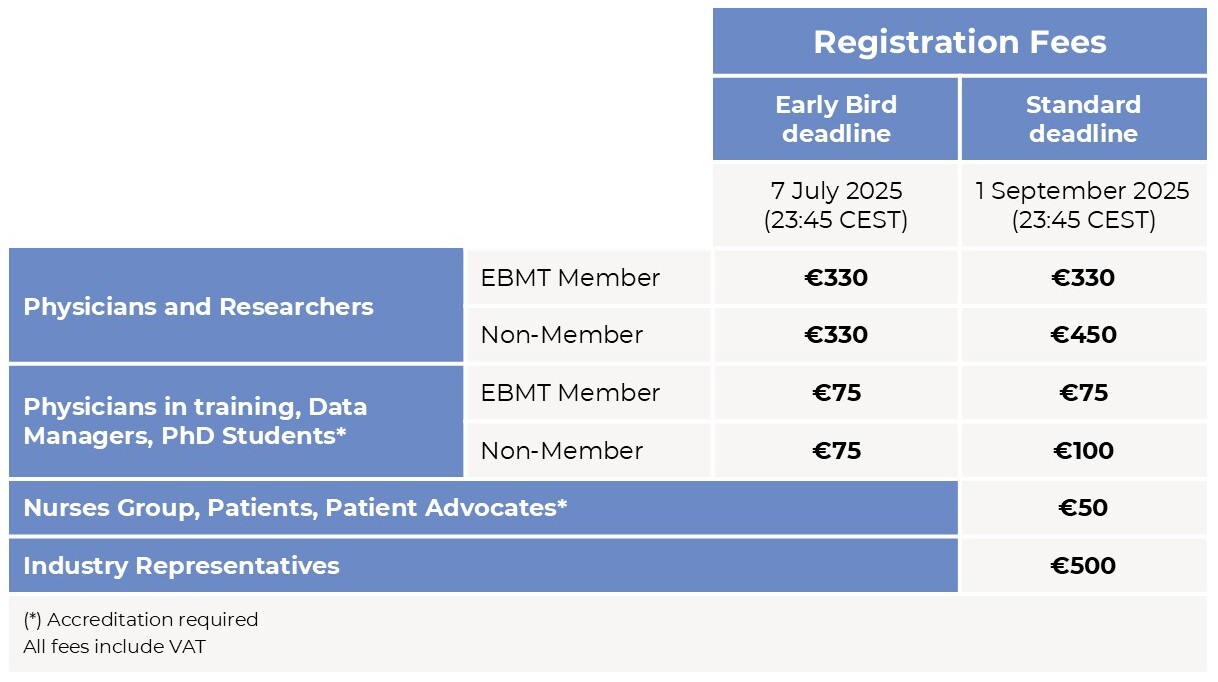Screen dimensions: 1218x682
Task: Click the Physicians in training row header
Action: click(236, 421)
